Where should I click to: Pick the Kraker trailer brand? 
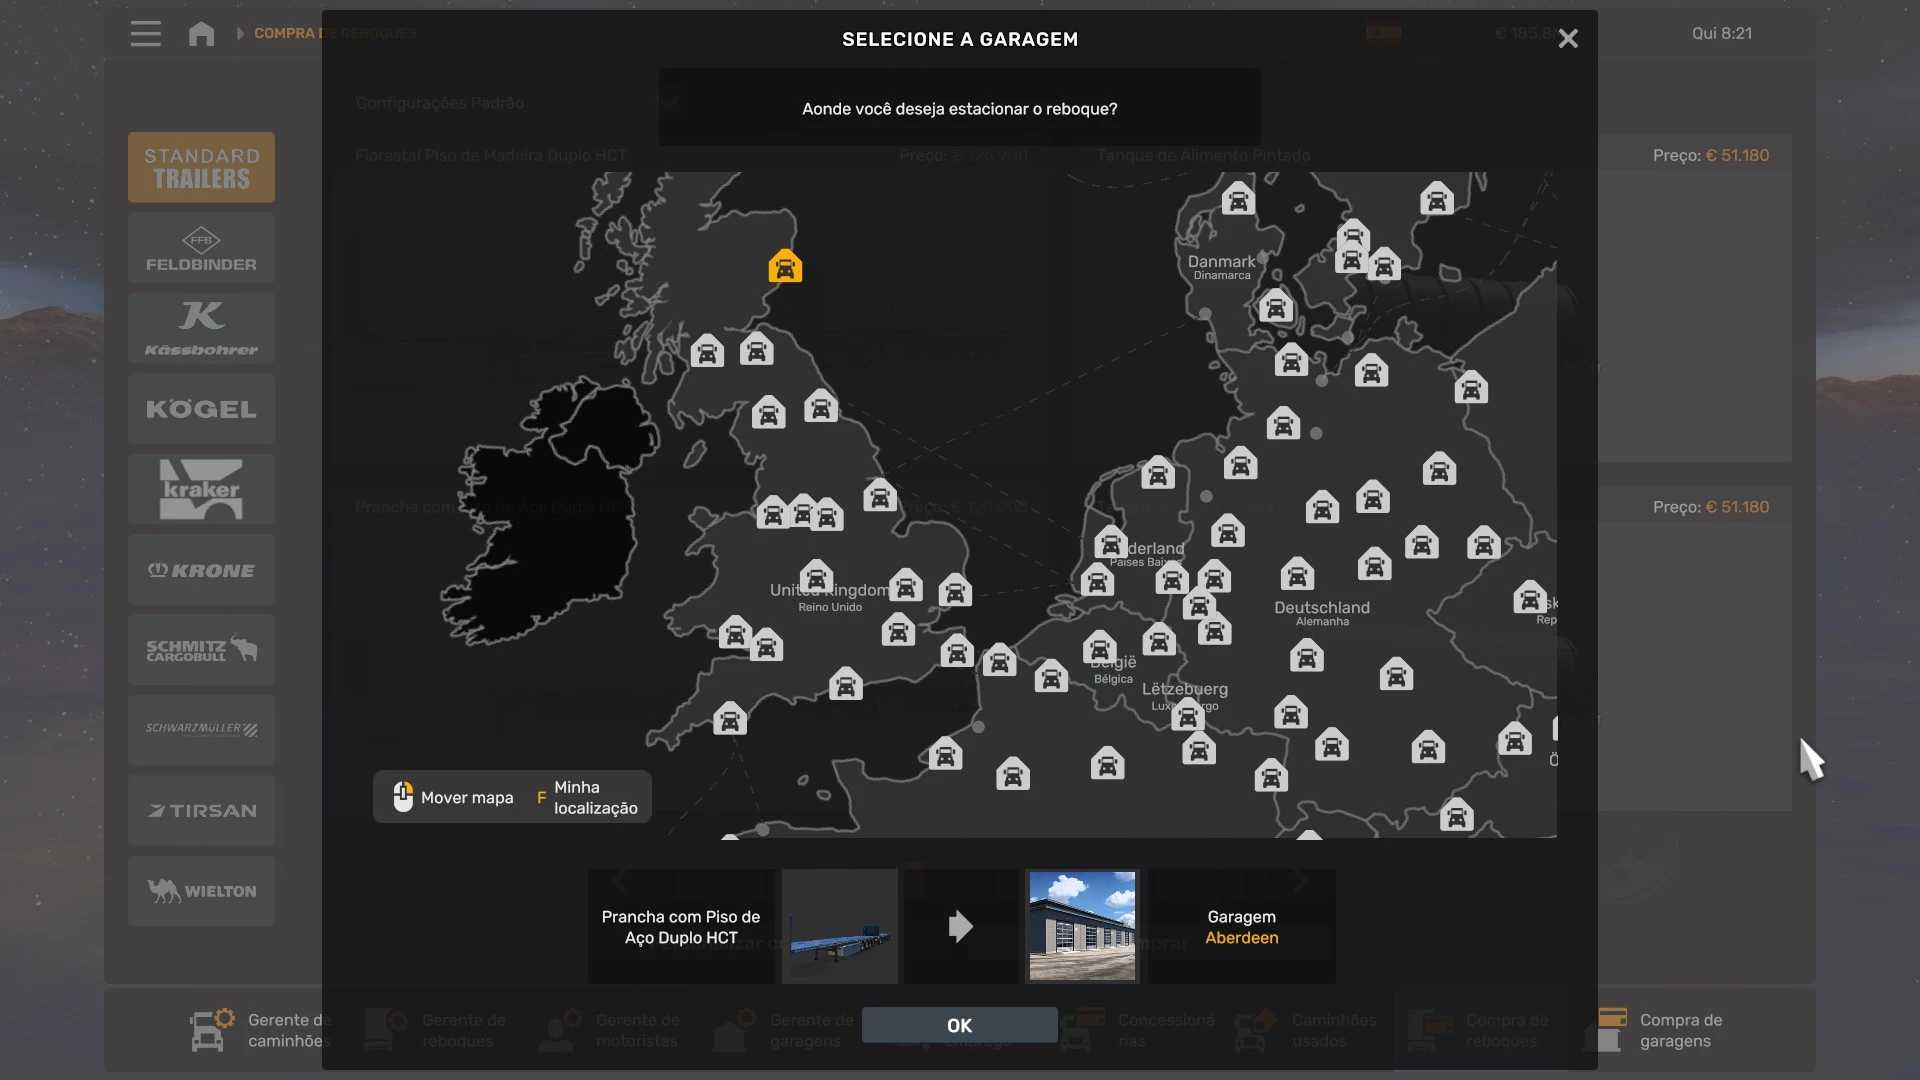click(201, 490)
